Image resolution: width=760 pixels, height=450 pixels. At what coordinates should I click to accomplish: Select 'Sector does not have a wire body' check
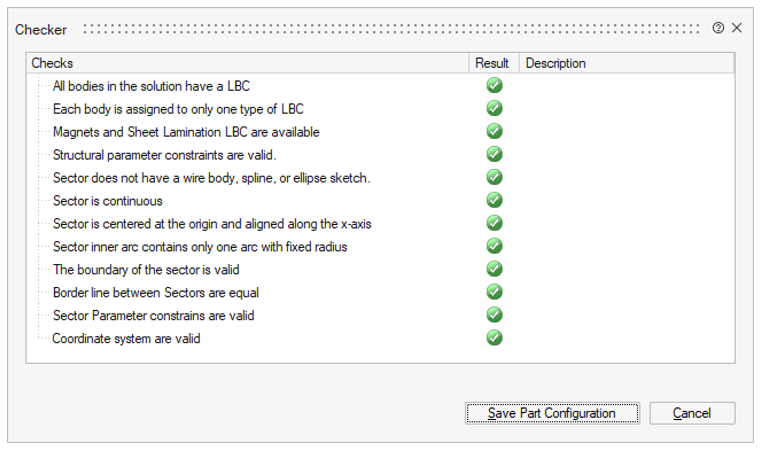(x=211, y=178)
